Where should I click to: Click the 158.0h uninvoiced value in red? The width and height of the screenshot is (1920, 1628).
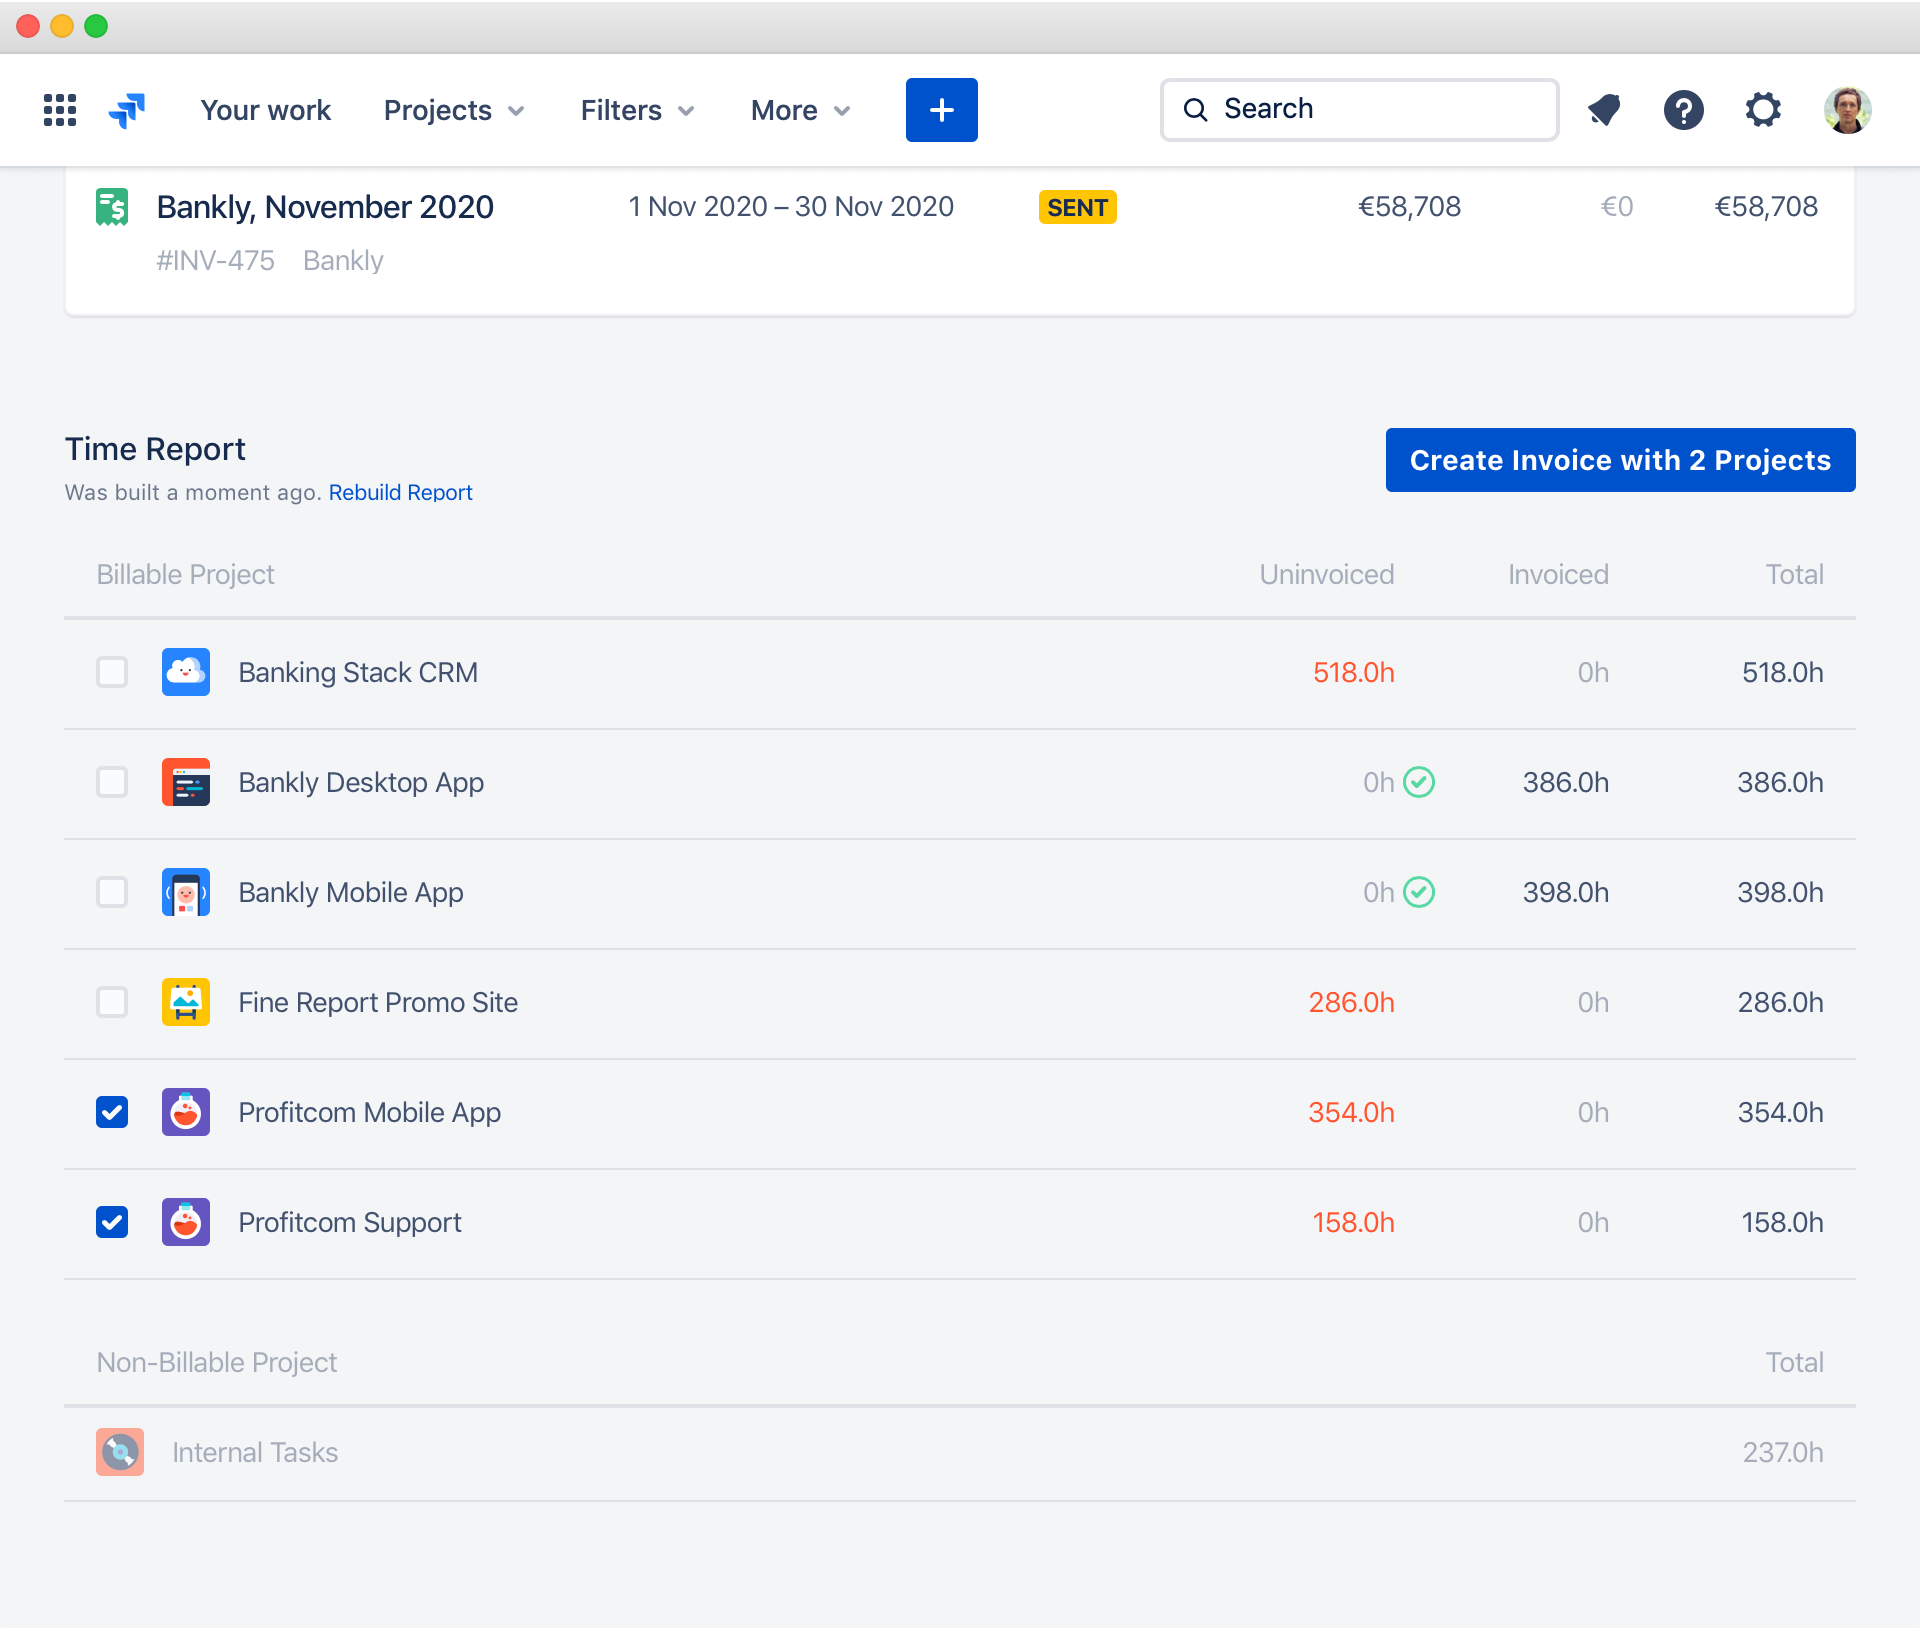click(1354, 1222)
